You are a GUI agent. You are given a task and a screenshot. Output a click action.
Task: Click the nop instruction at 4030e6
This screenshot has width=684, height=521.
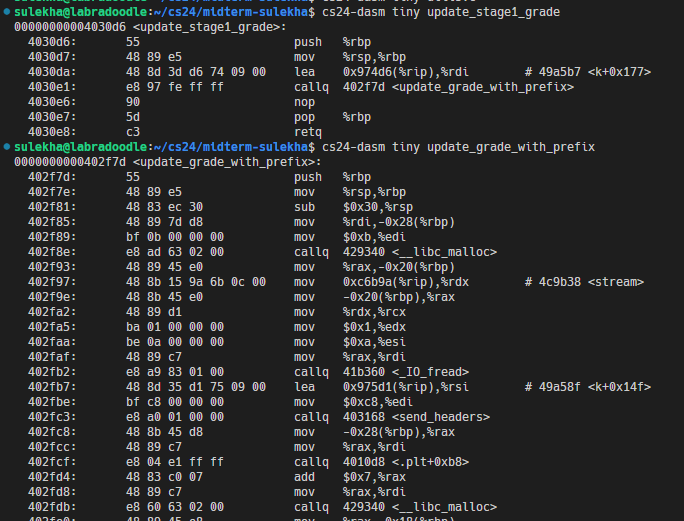tap(304, 102)
